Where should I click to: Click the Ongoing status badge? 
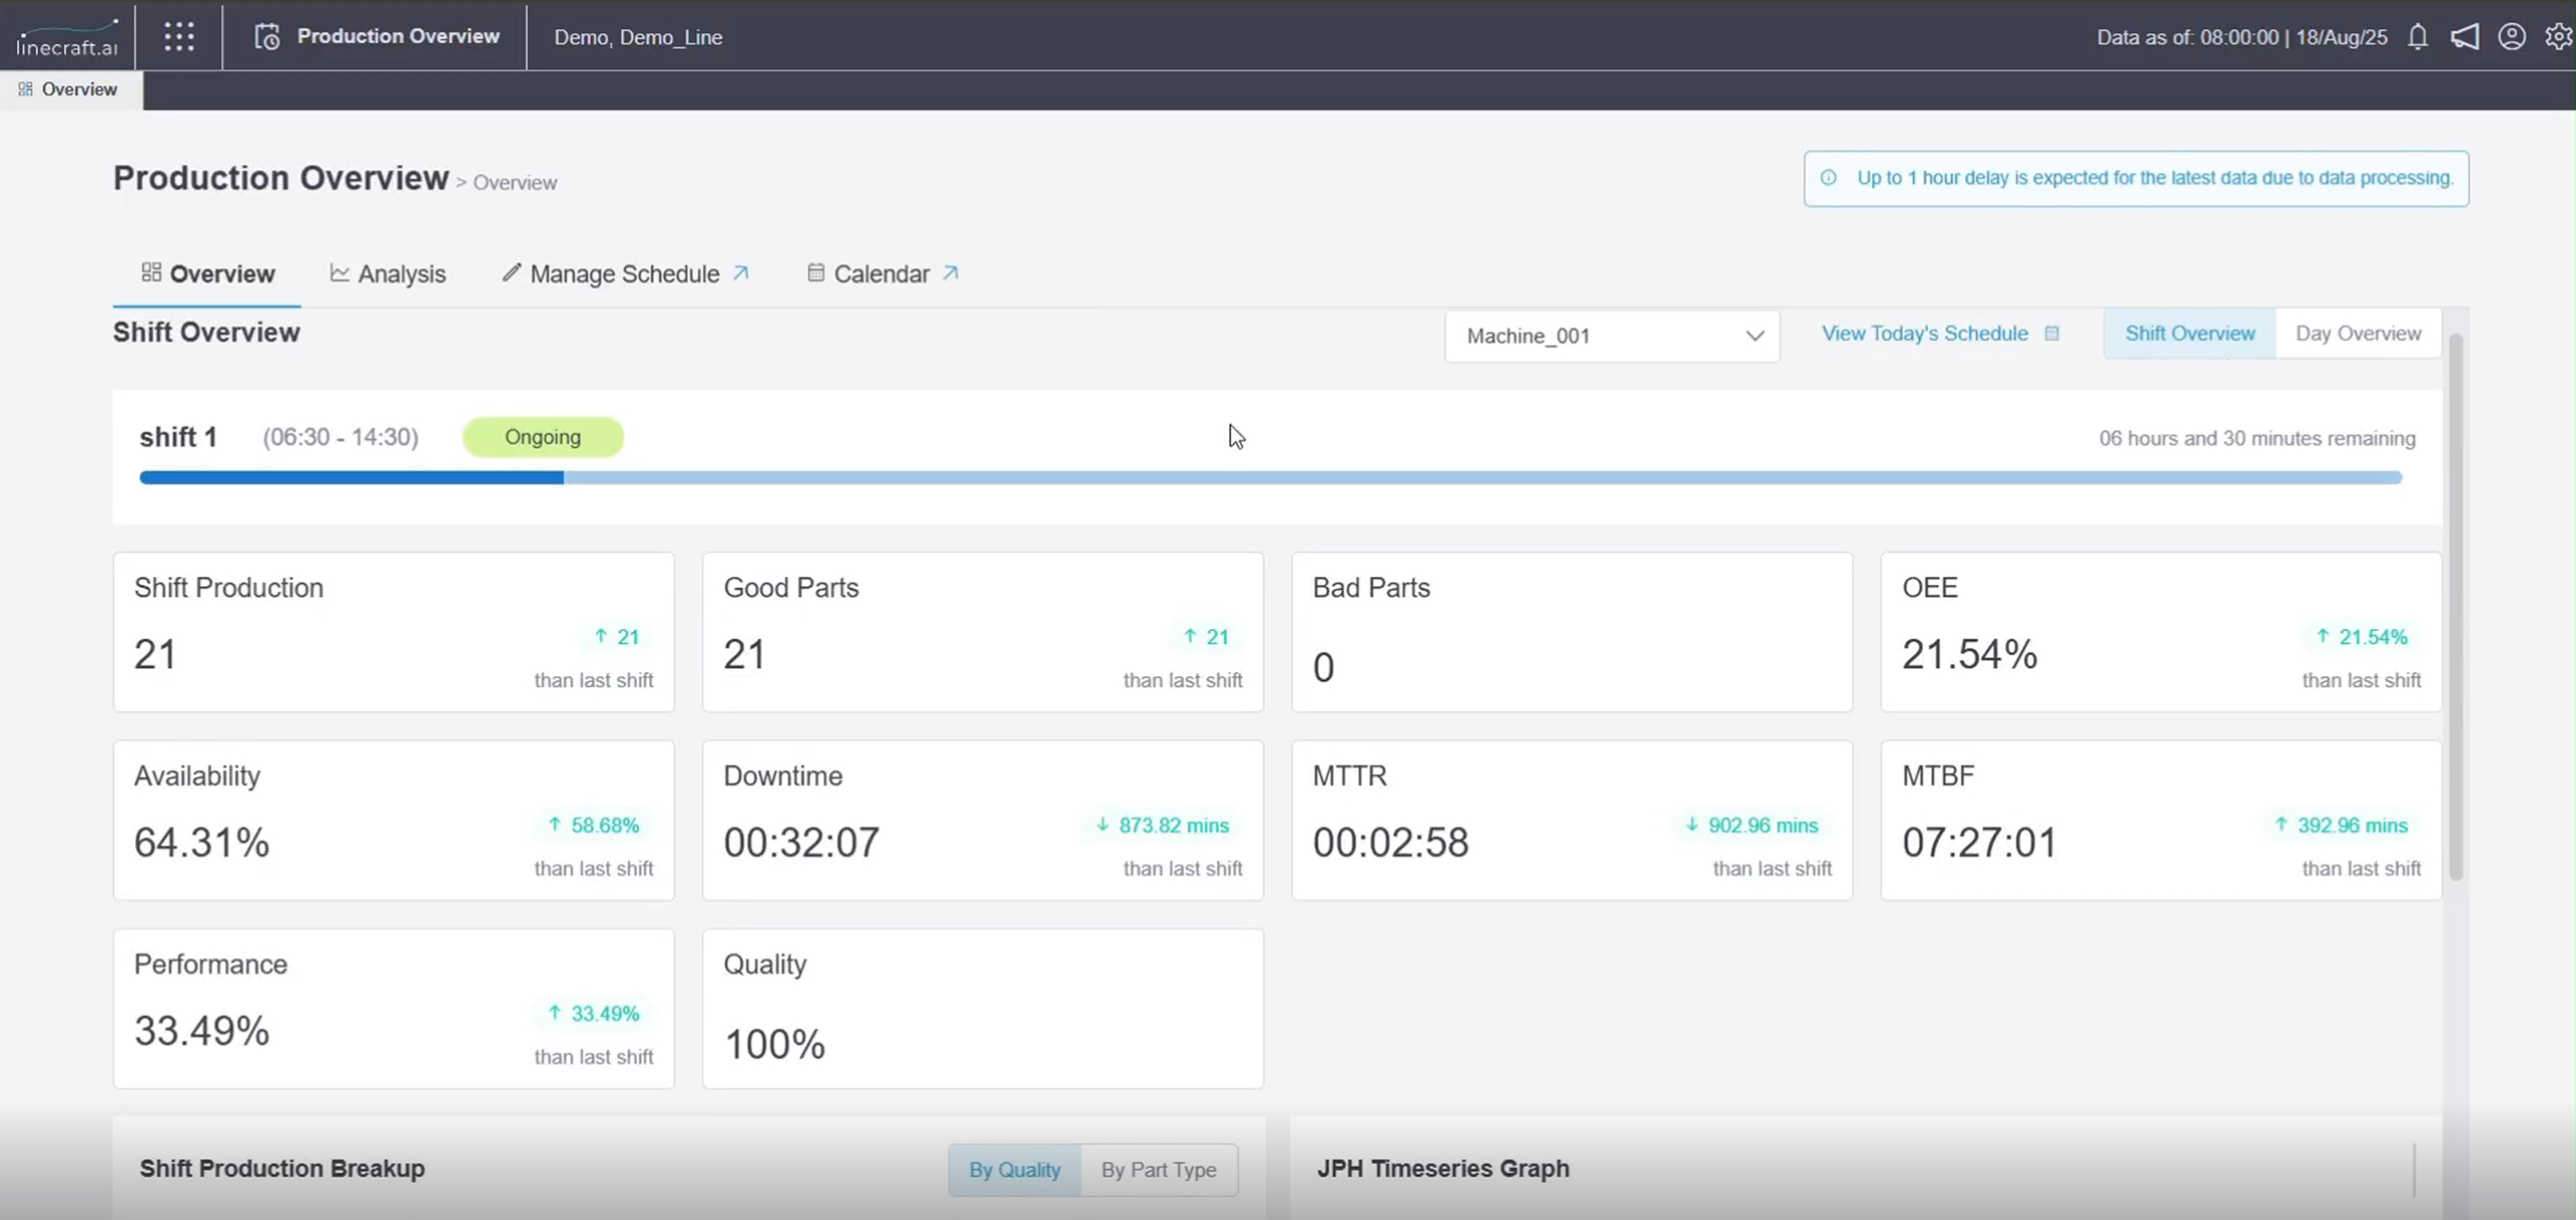543,437
